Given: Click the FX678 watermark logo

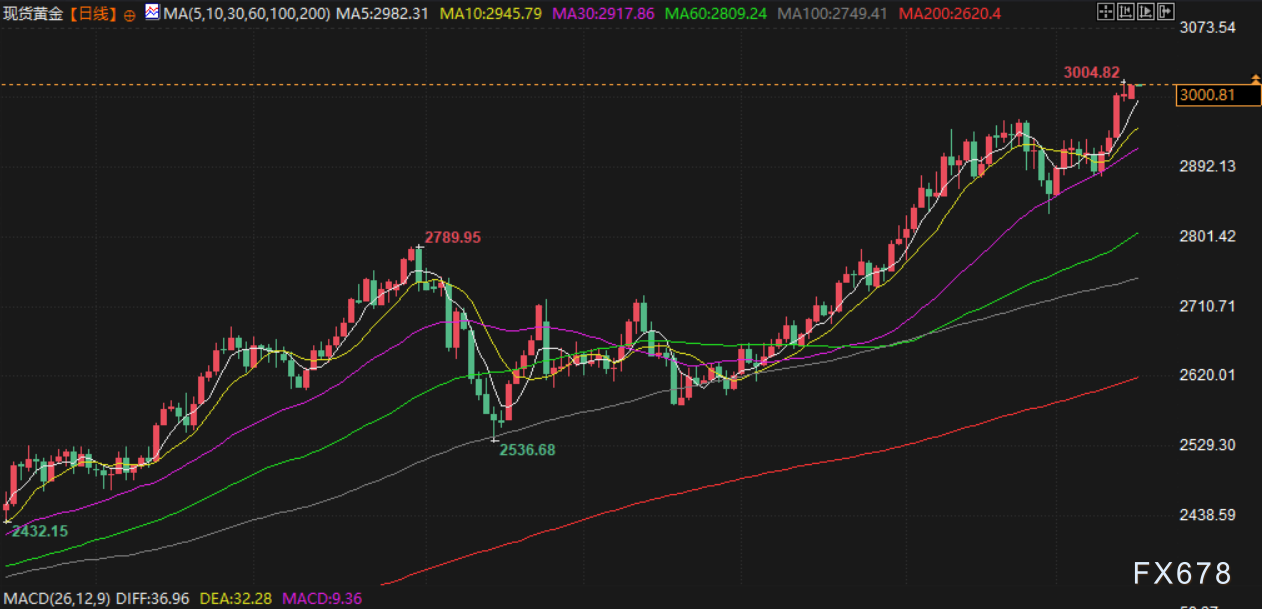Looking at the screenshot, I should click(1182, 573).
